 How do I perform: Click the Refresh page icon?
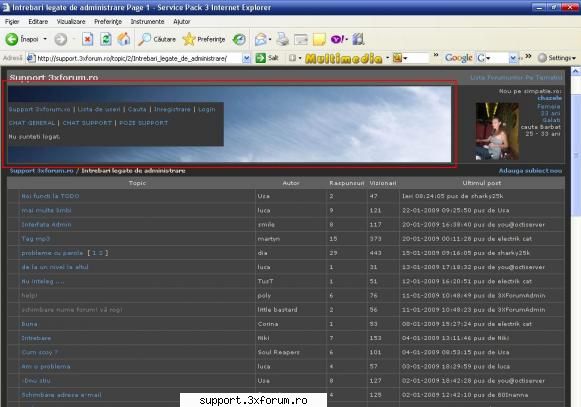[106, 39]
